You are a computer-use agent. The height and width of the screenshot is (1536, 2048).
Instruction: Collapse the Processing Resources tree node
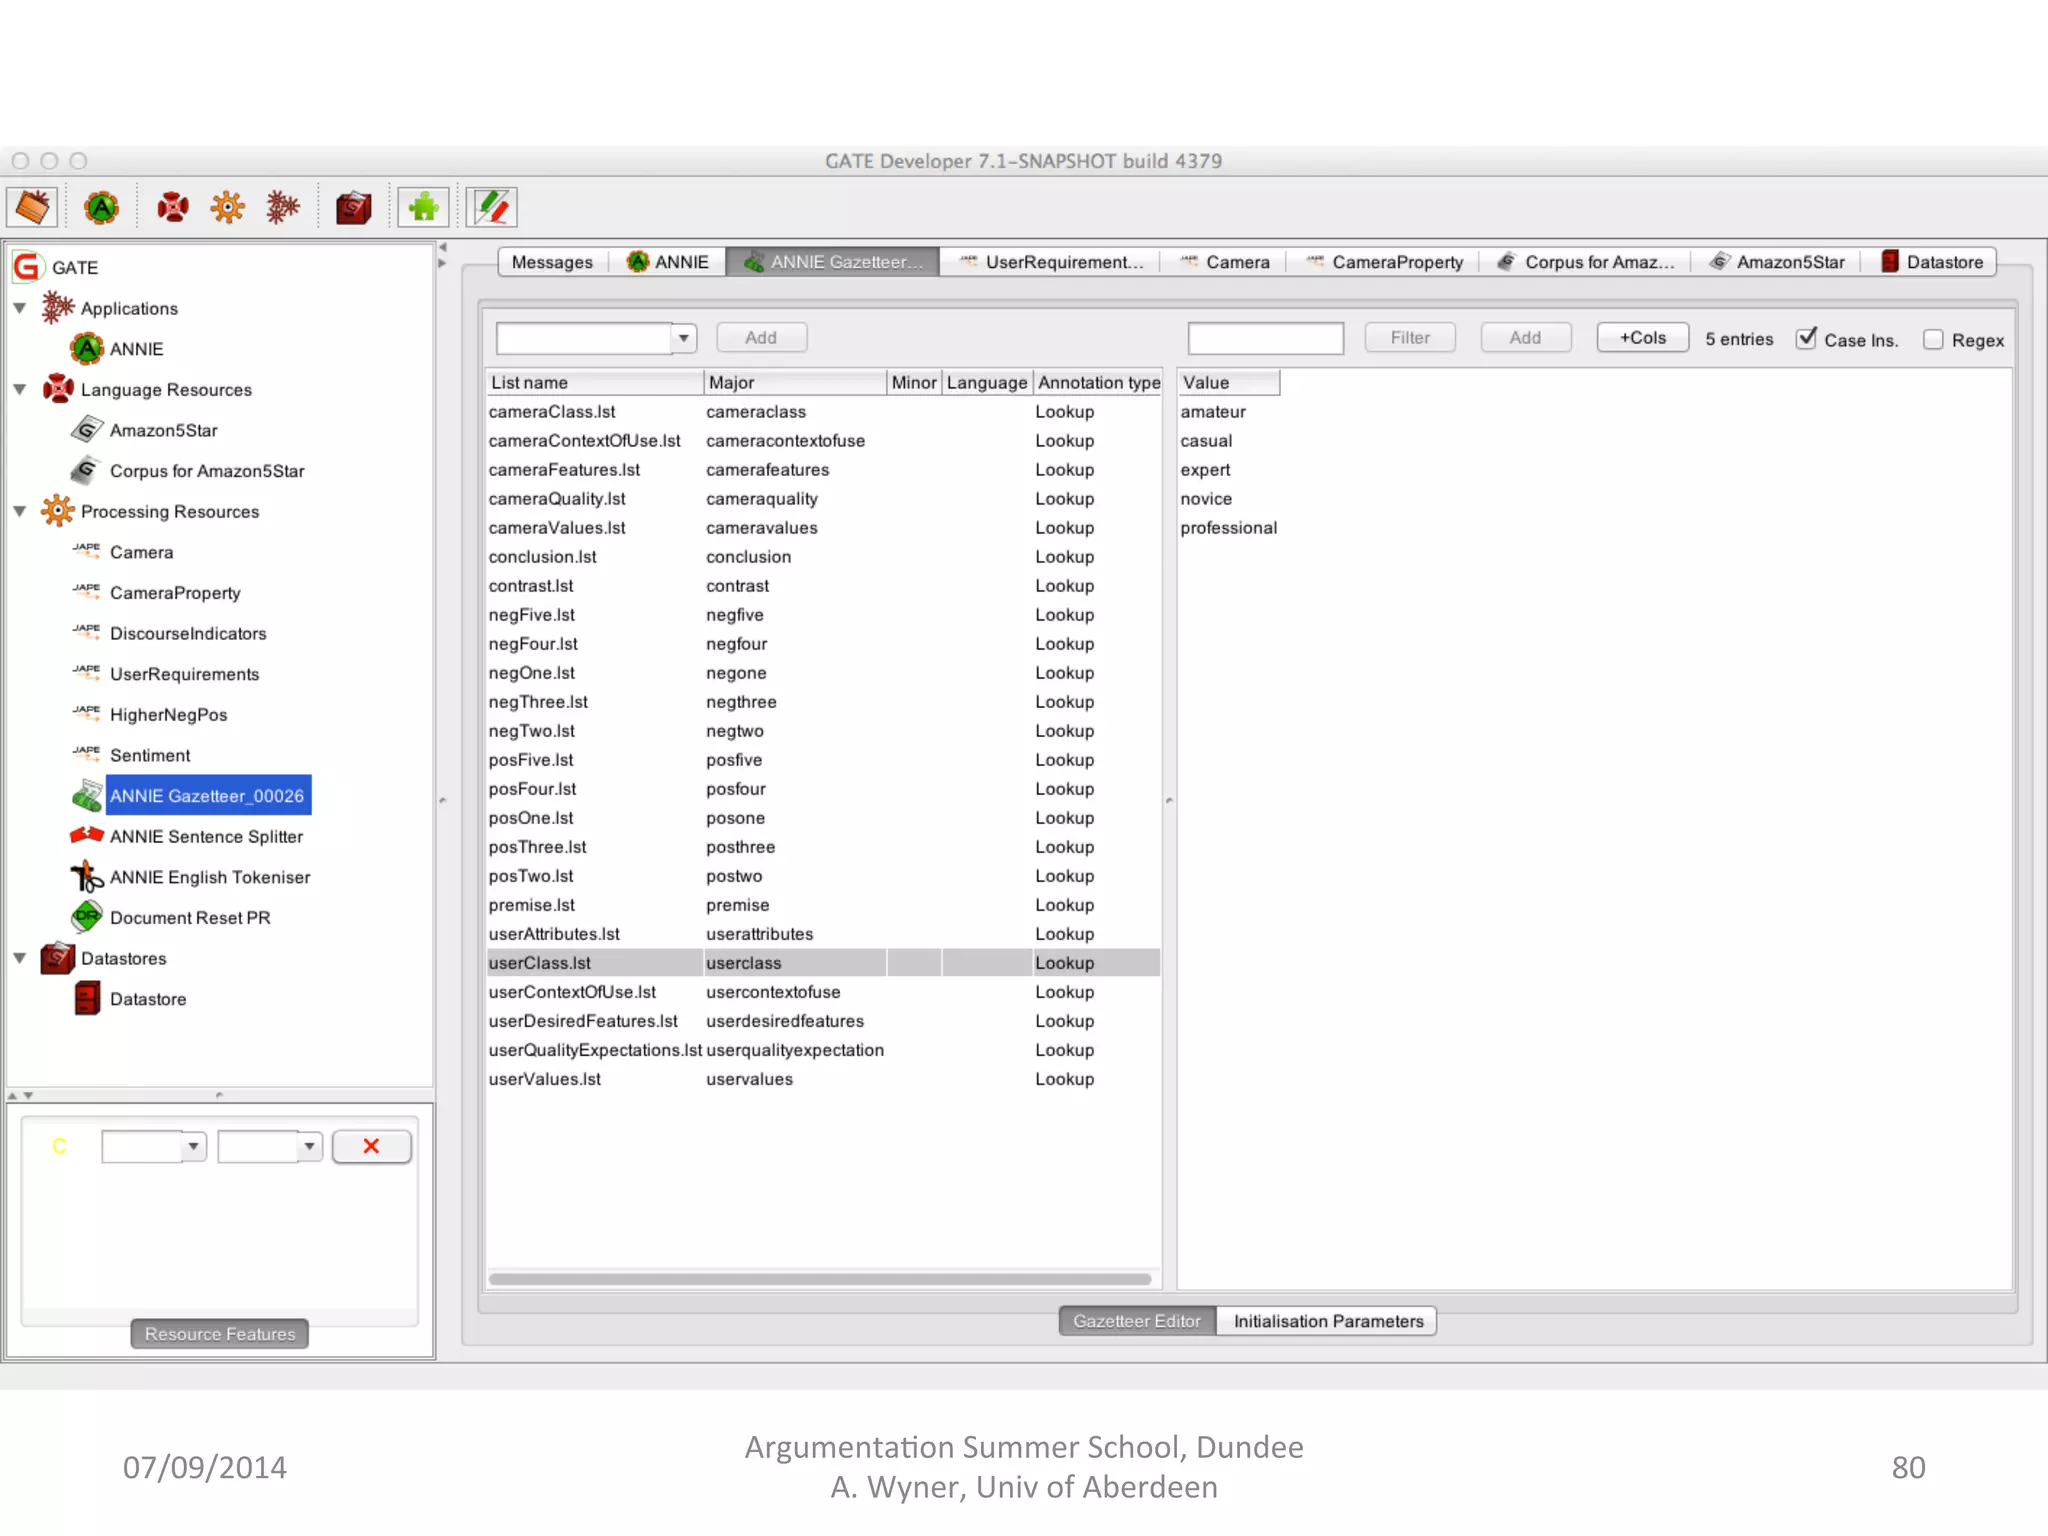click(x=20, y=511)
